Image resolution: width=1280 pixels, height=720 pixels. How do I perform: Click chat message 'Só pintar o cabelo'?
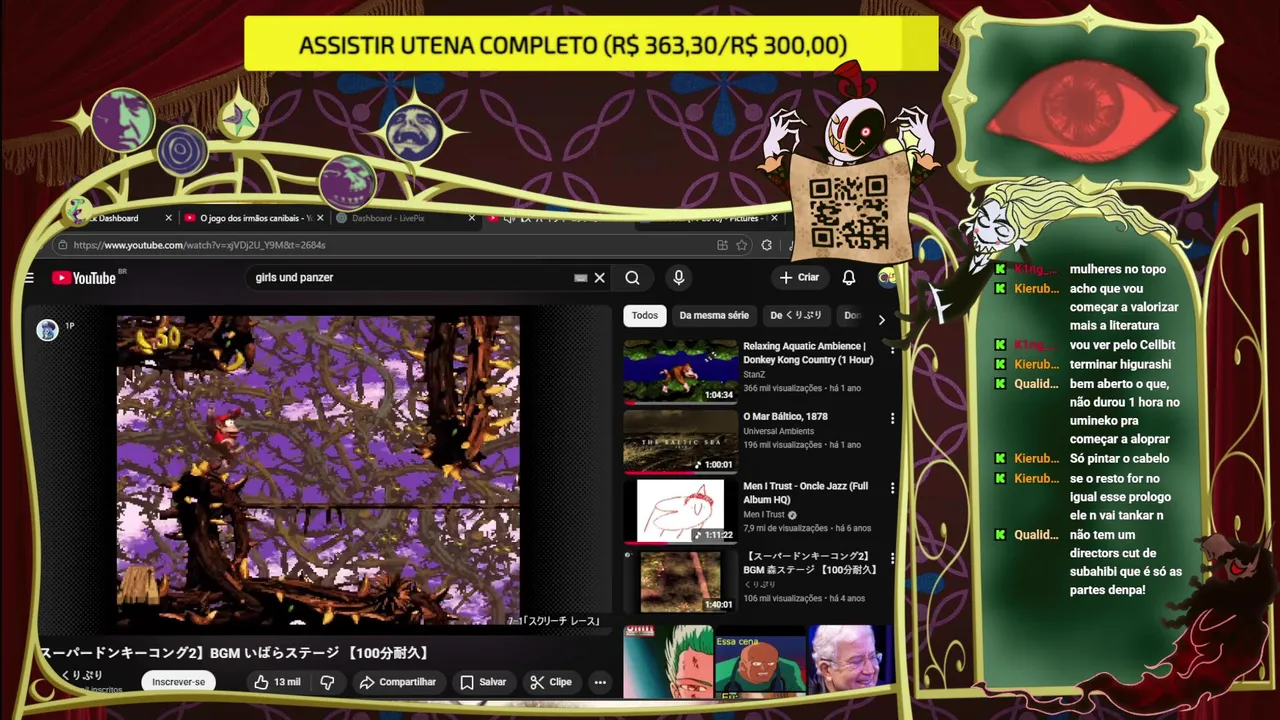[1119, 459]
